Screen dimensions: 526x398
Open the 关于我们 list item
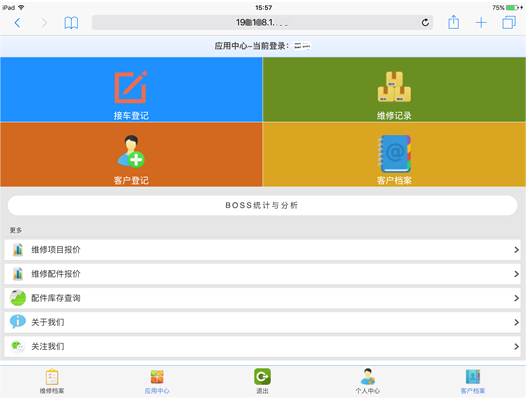coord(262,322)
